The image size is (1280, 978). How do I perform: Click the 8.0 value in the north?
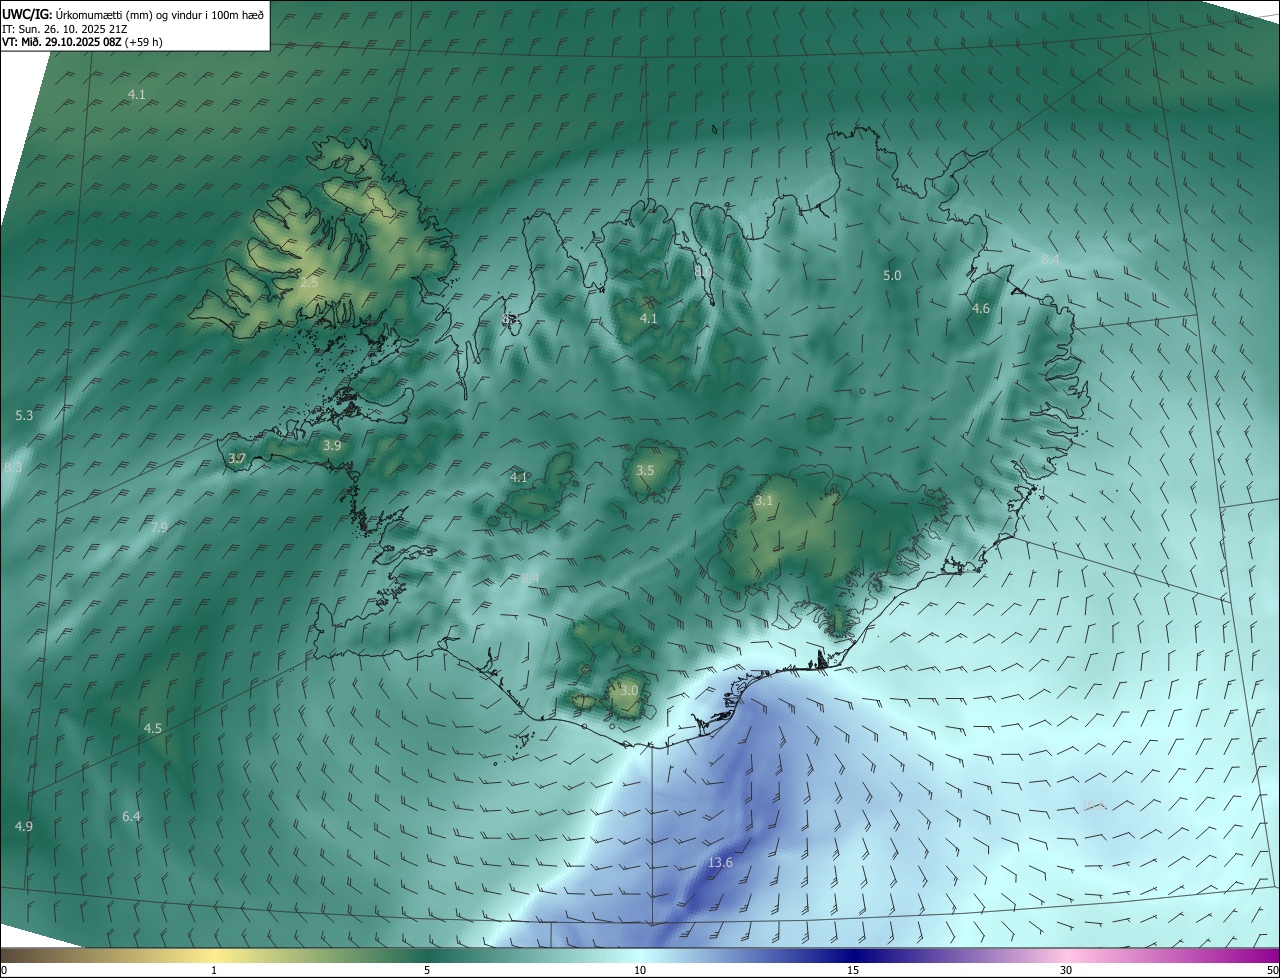click(x=703, y=270)
